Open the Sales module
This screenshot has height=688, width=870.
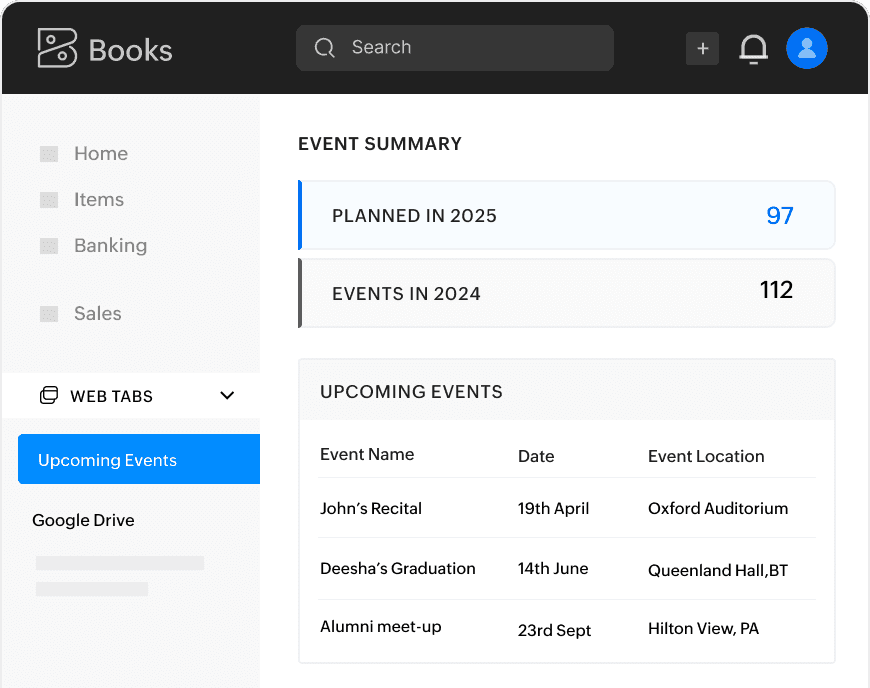pyautogui.click(x=97, y=314)
